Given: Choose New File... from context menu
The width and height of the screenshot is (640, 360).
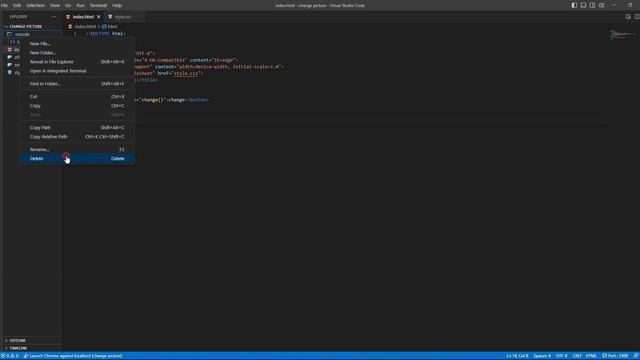Looking at the screenshot, I should (x=77, y=44).
